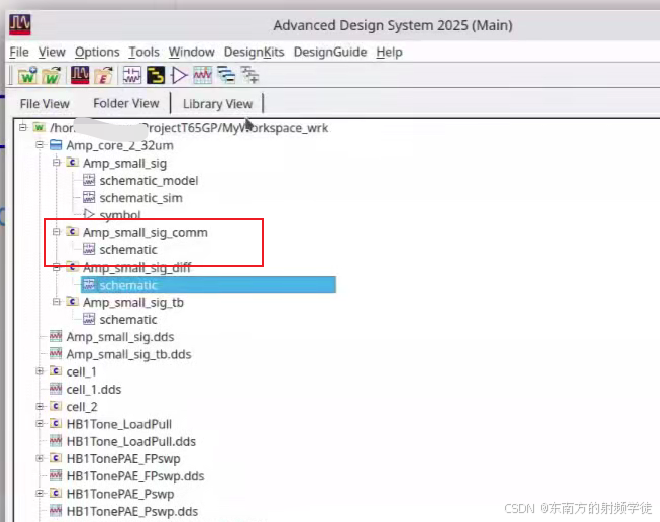
Task: Switch to the Folder View tab
Action: (x=126, y=104)
